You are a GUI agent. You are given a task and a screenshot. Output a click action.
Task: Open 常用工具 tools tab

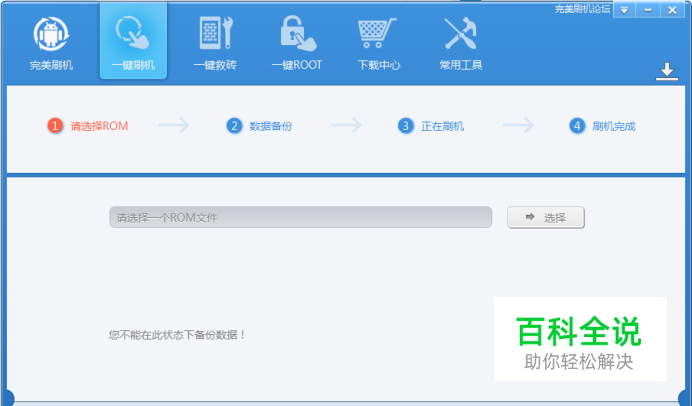(x=461, y=43)
